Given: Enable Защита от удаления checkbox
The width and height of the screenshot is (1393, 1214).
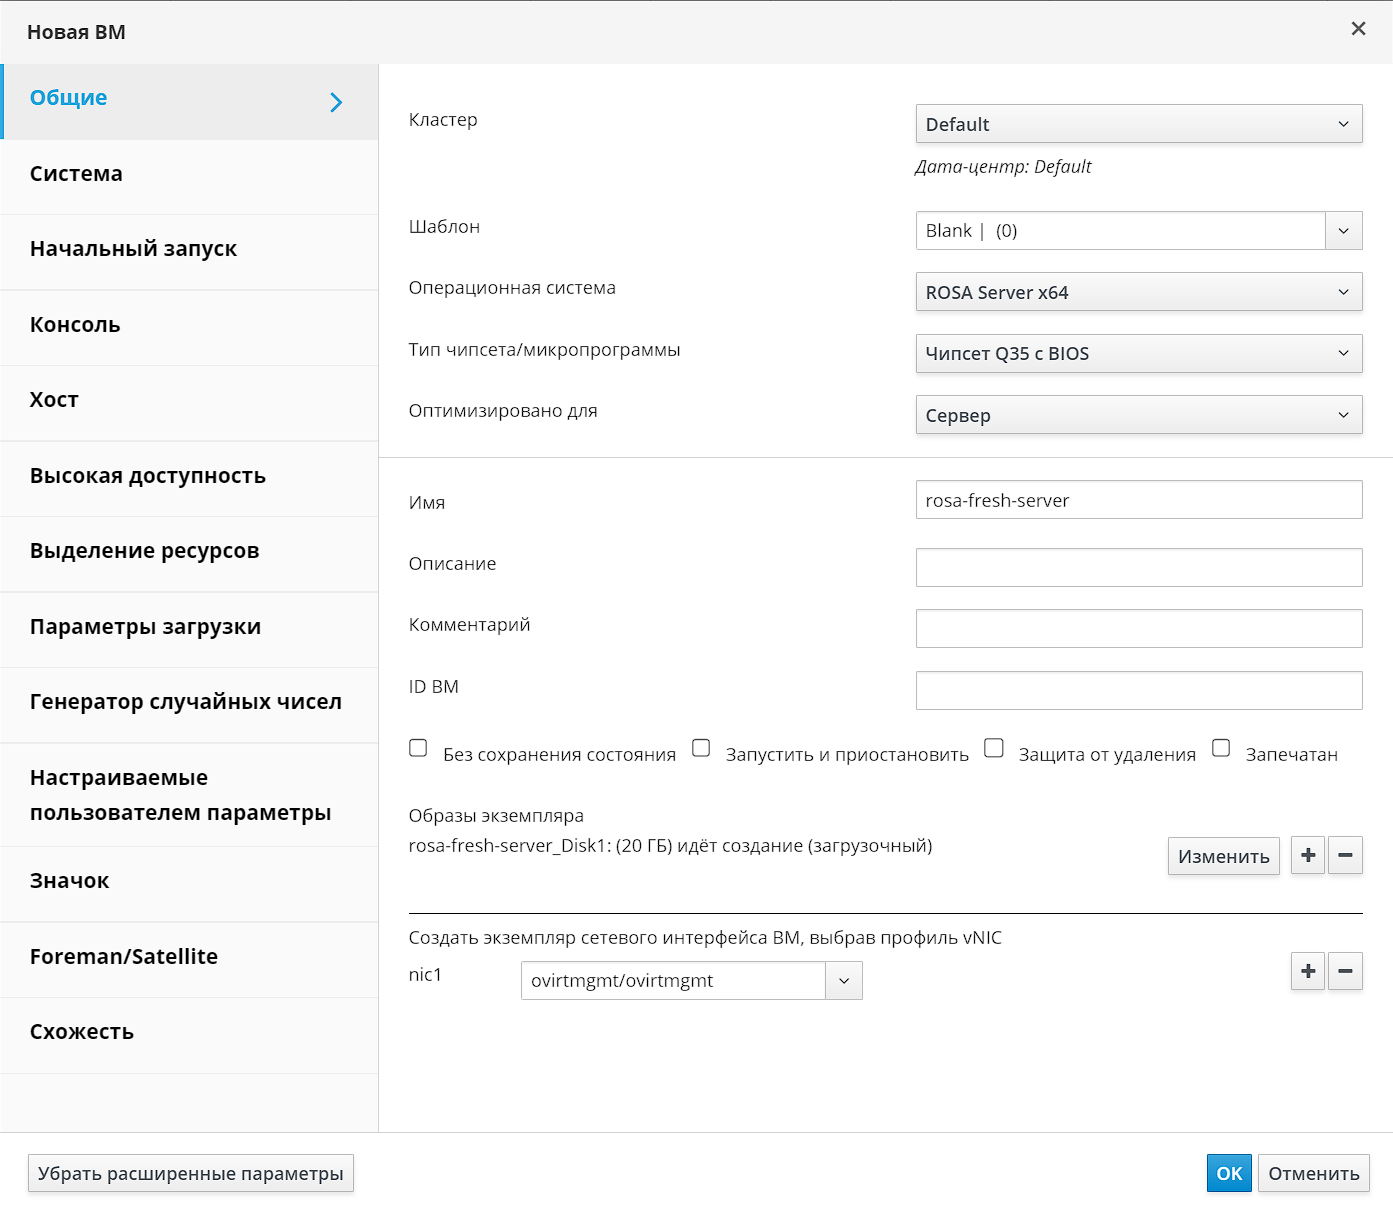Looking at the screenshot, I should [x=994, y=748].
